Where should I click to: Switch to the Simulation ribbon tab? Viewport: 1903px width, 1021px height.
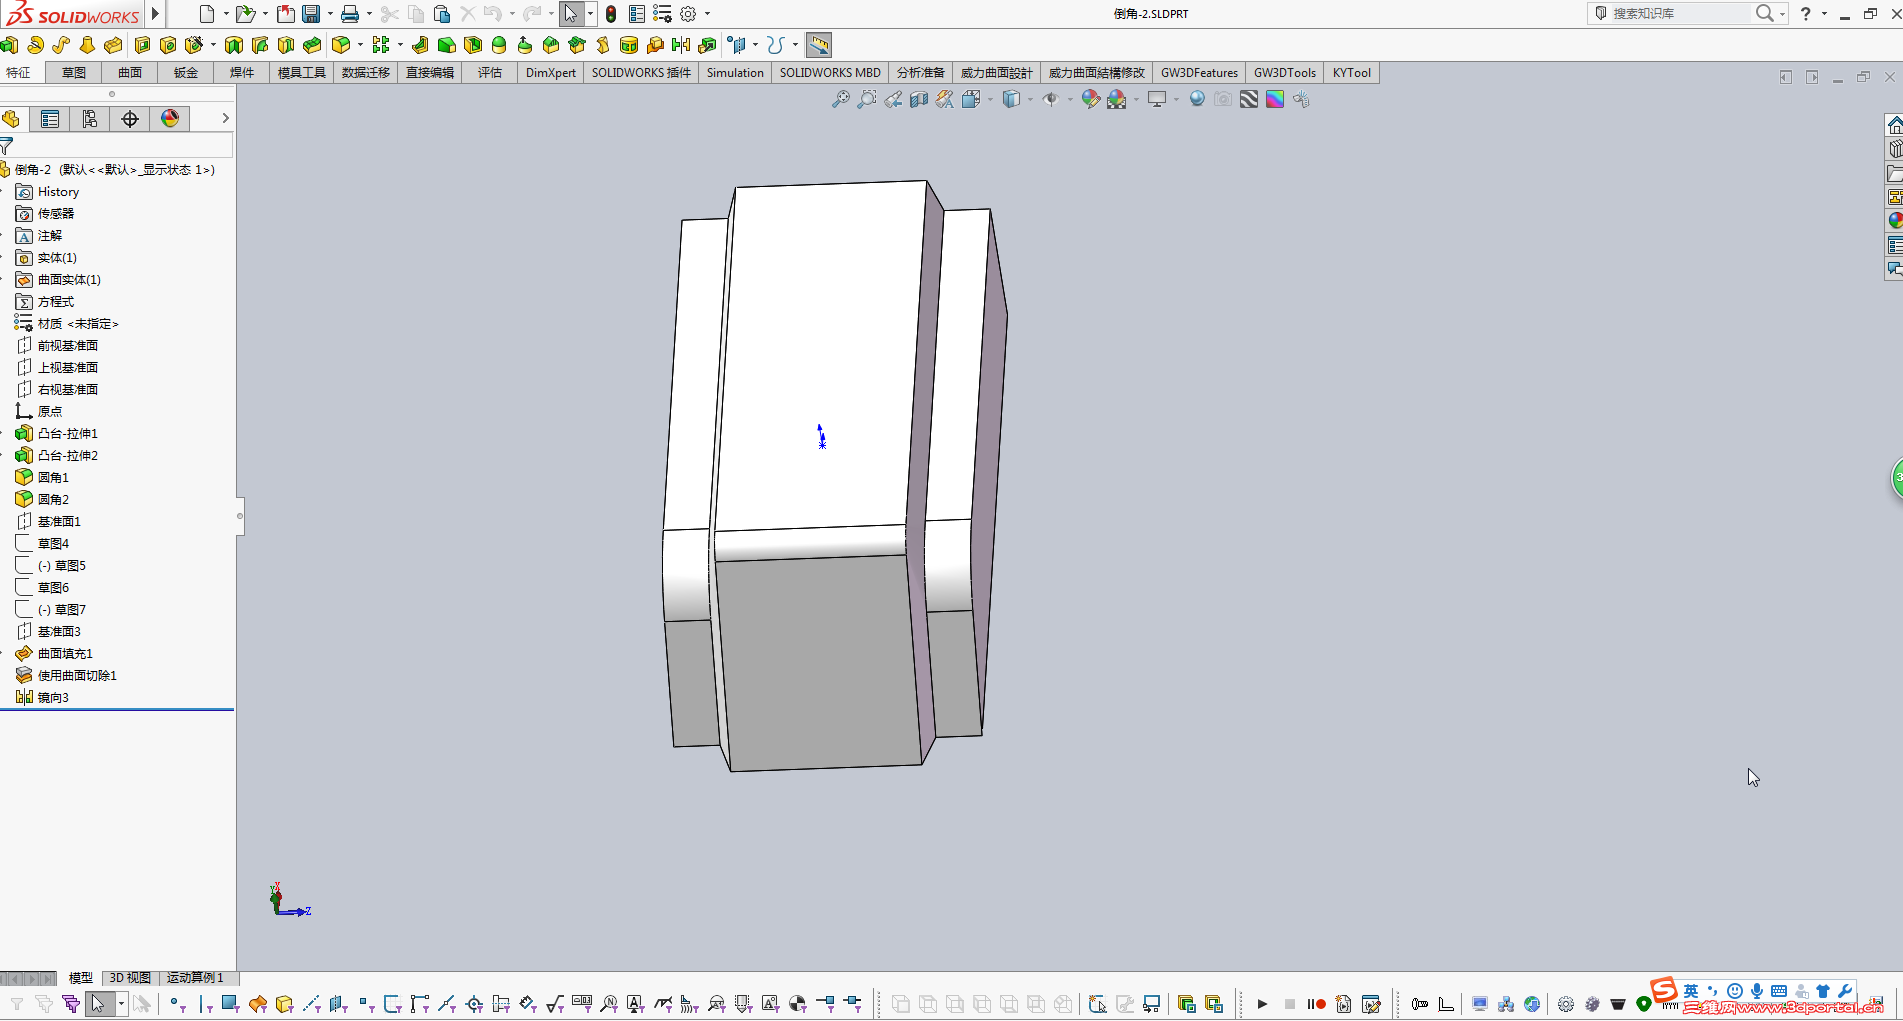pyautogui.click(x=735, y=73)
